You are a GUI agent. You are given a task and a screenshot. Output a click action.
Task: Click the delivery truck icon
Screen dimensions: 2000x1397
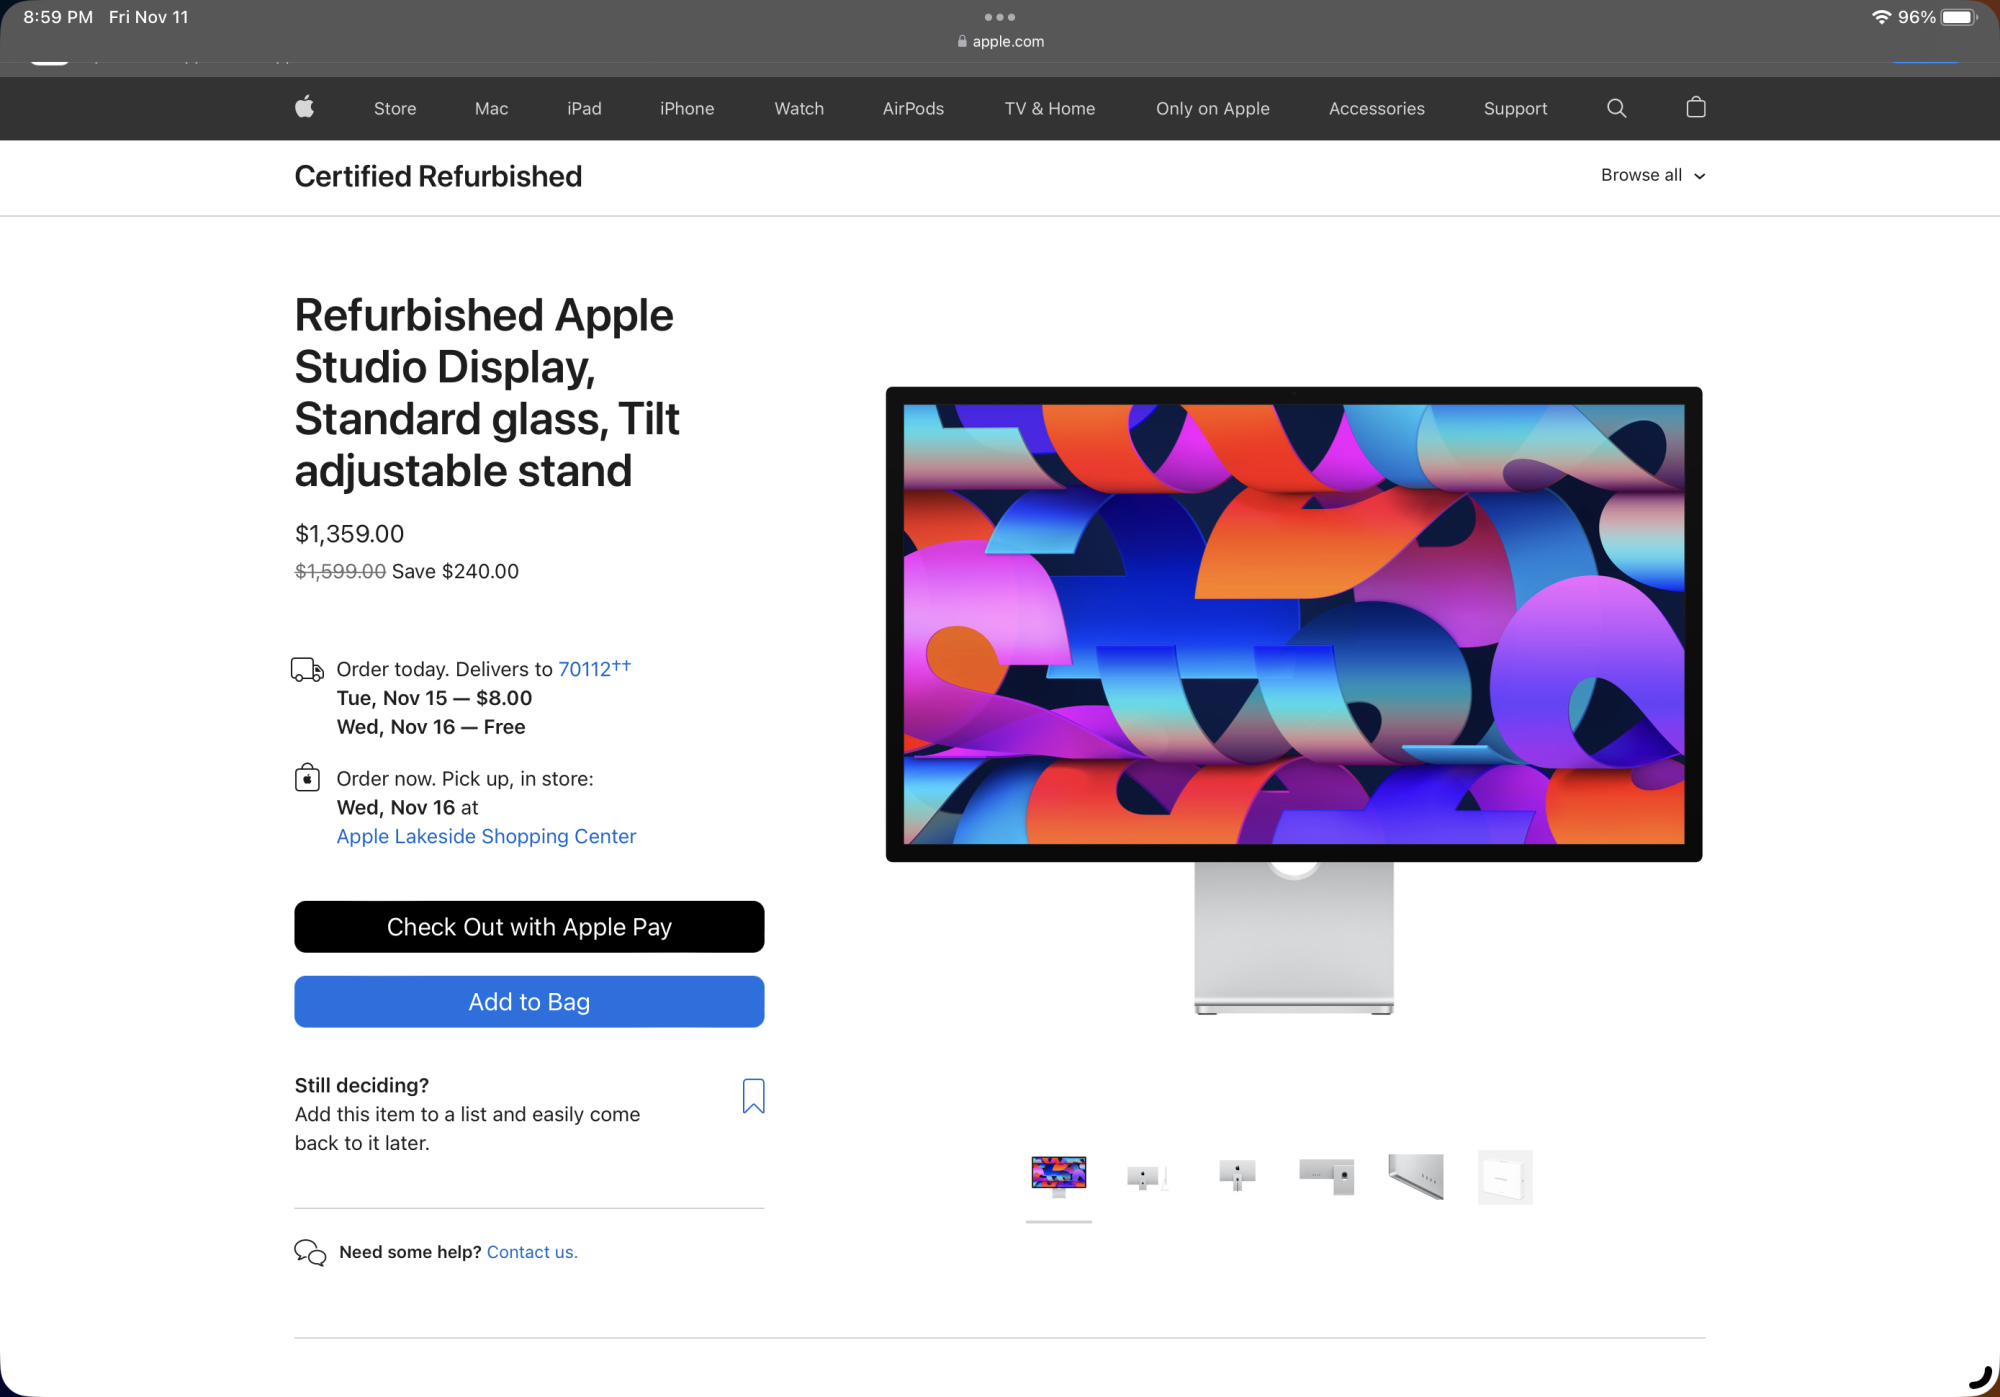click(307, 669)
